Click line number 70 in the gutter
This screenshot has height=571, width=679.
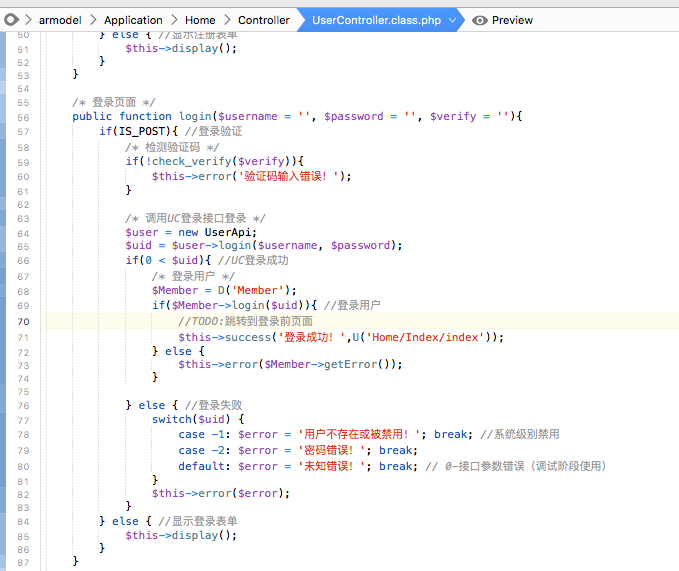click(x=23, y=322)
